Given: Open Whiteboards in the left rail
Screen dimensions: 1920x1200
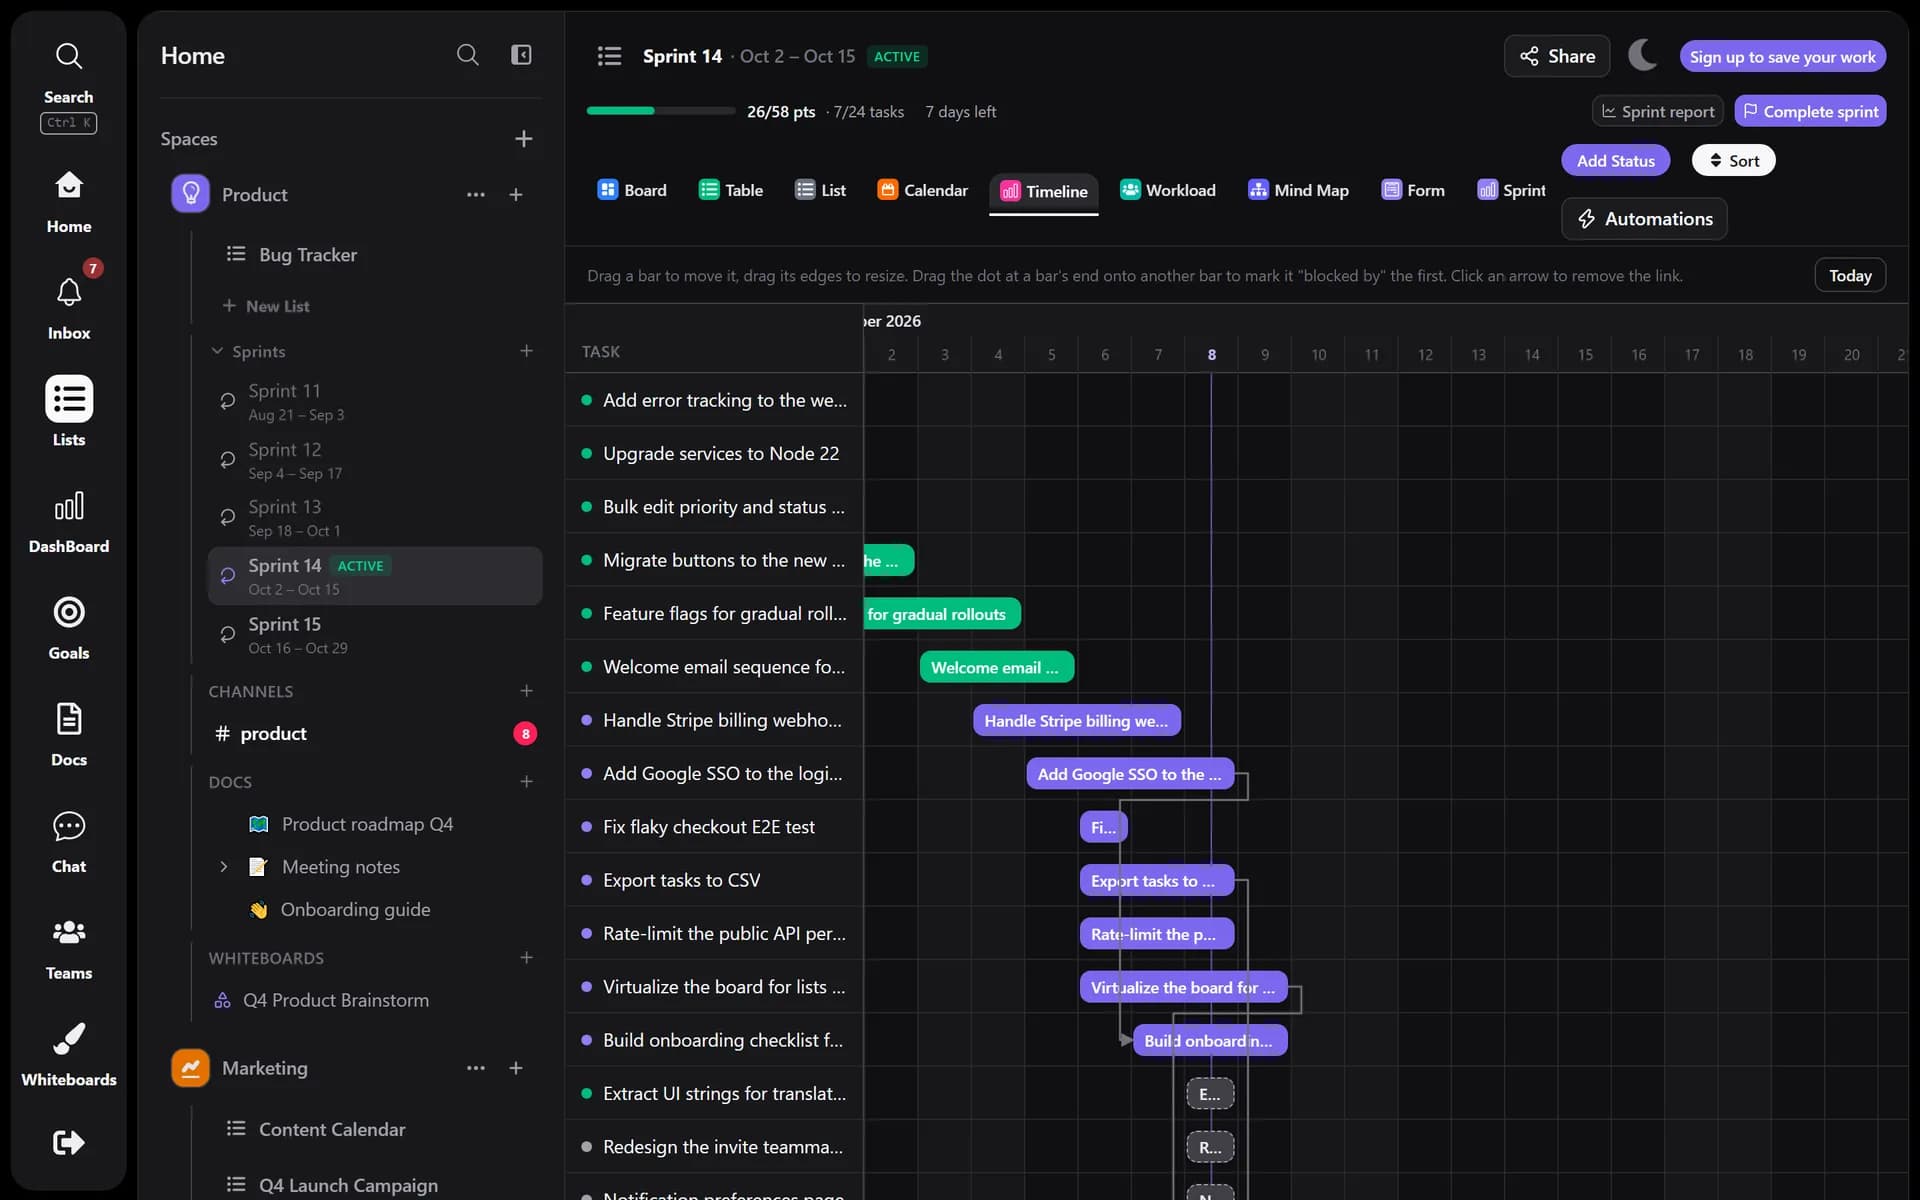Looking at the screenshot, I should (68, 1054).
